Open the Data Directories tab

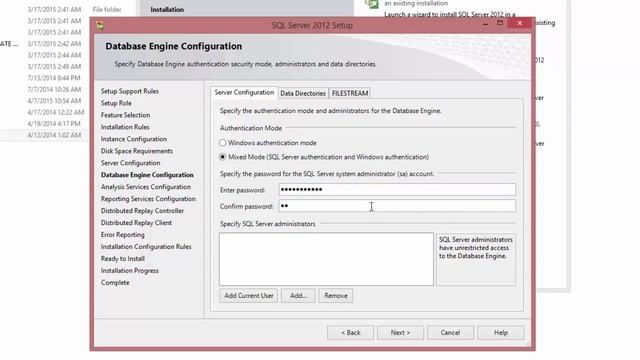coord(303,93)
